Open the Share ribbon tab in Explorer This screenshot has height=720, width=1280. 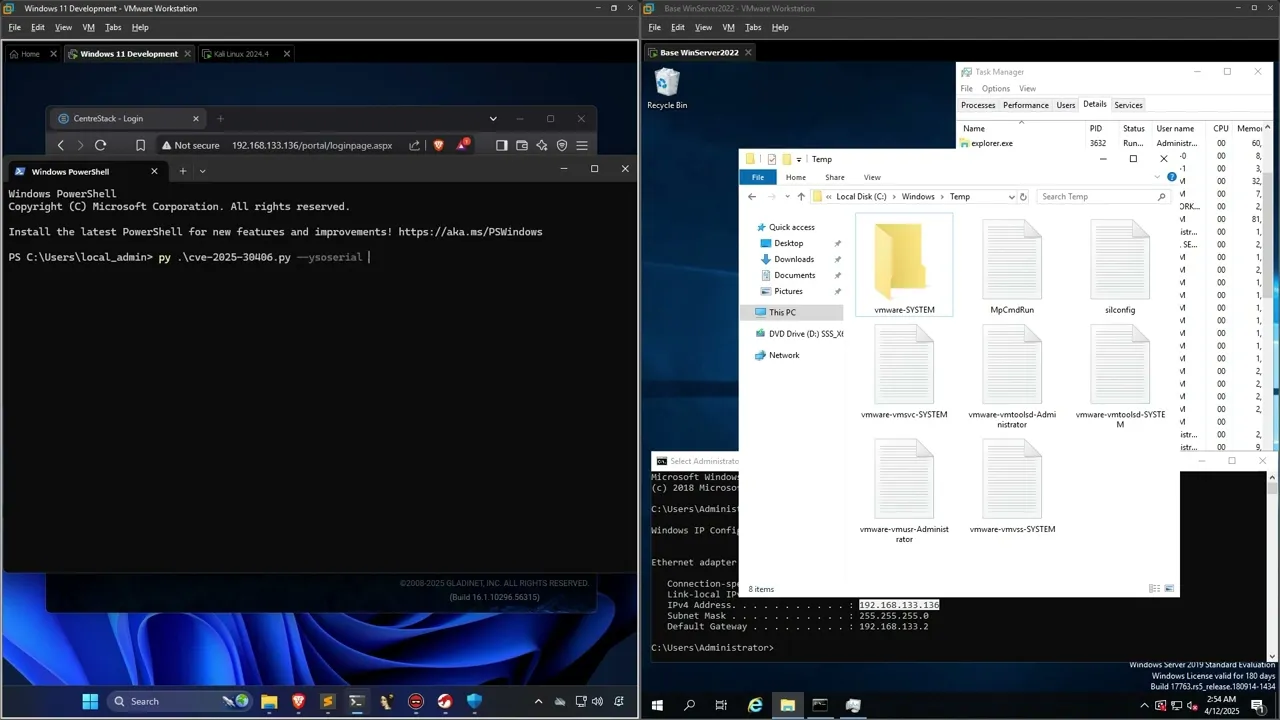click(x=834, y=177)
